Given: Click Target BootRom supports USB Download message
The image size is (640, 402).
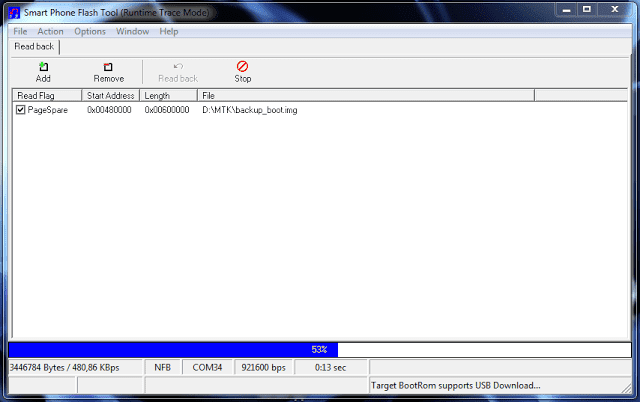Looking at the screenshot, I should pos(456,386).
